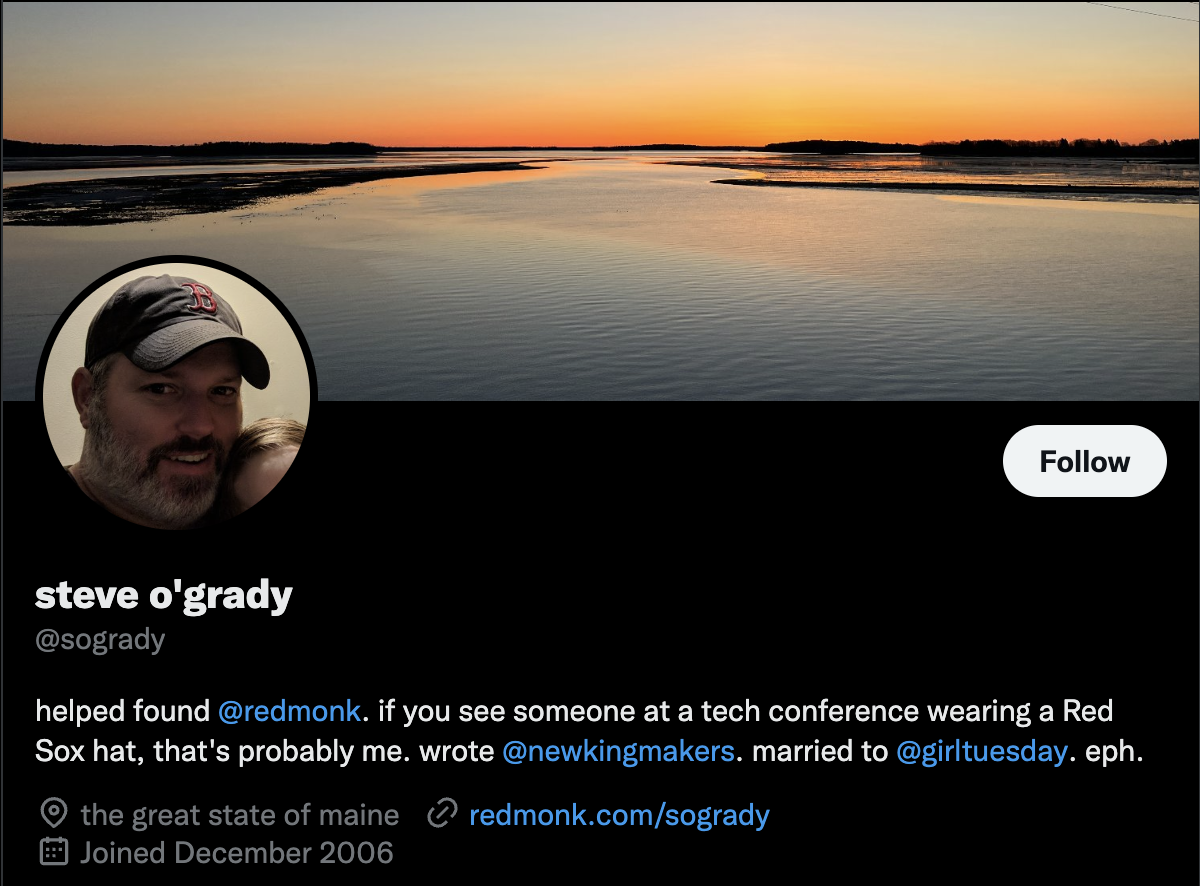Visit the @girltuesday profile mention
The image size is (1200, 886).
981,751
